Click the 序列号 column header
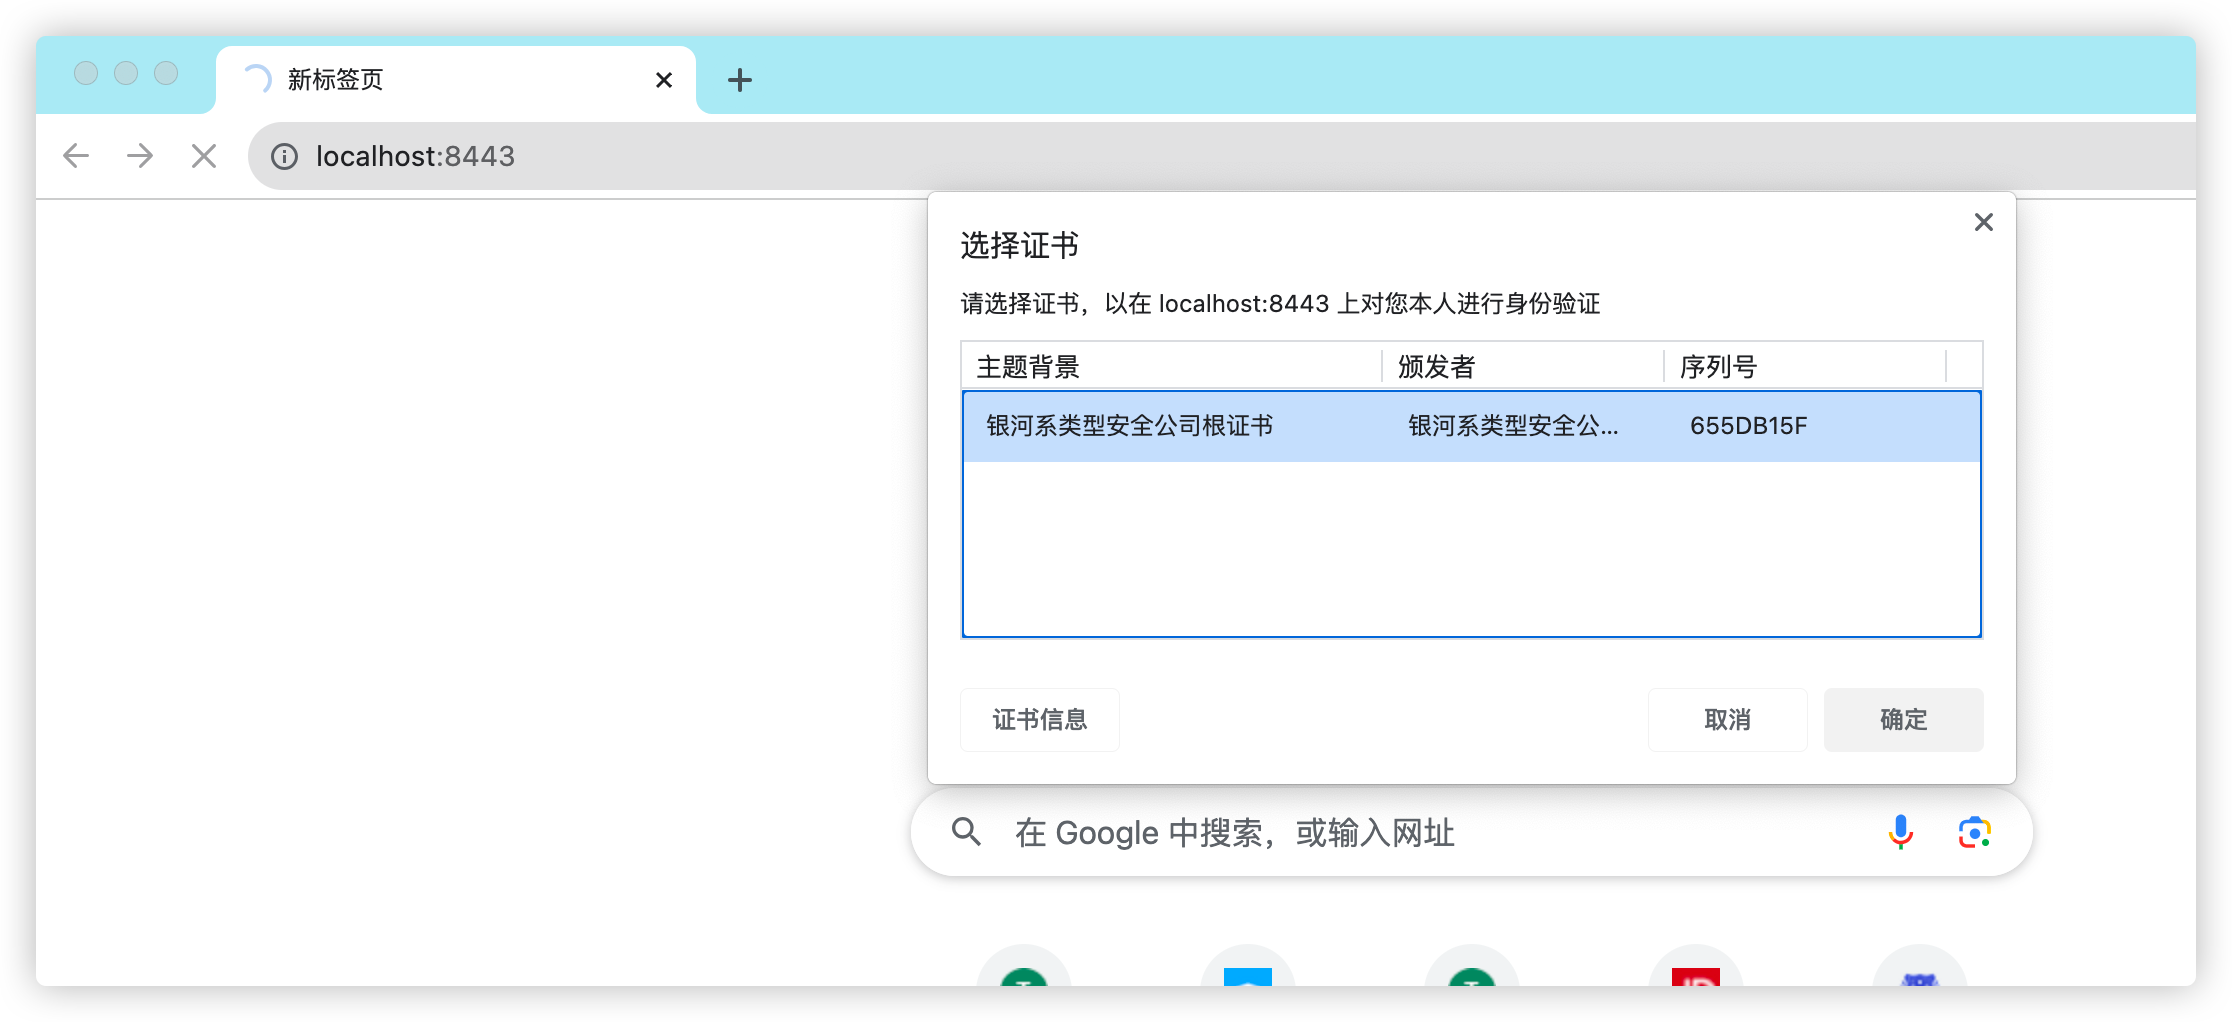Image resolution: width=2232 pixels, height=1022 pixels. click(1724, 366)
